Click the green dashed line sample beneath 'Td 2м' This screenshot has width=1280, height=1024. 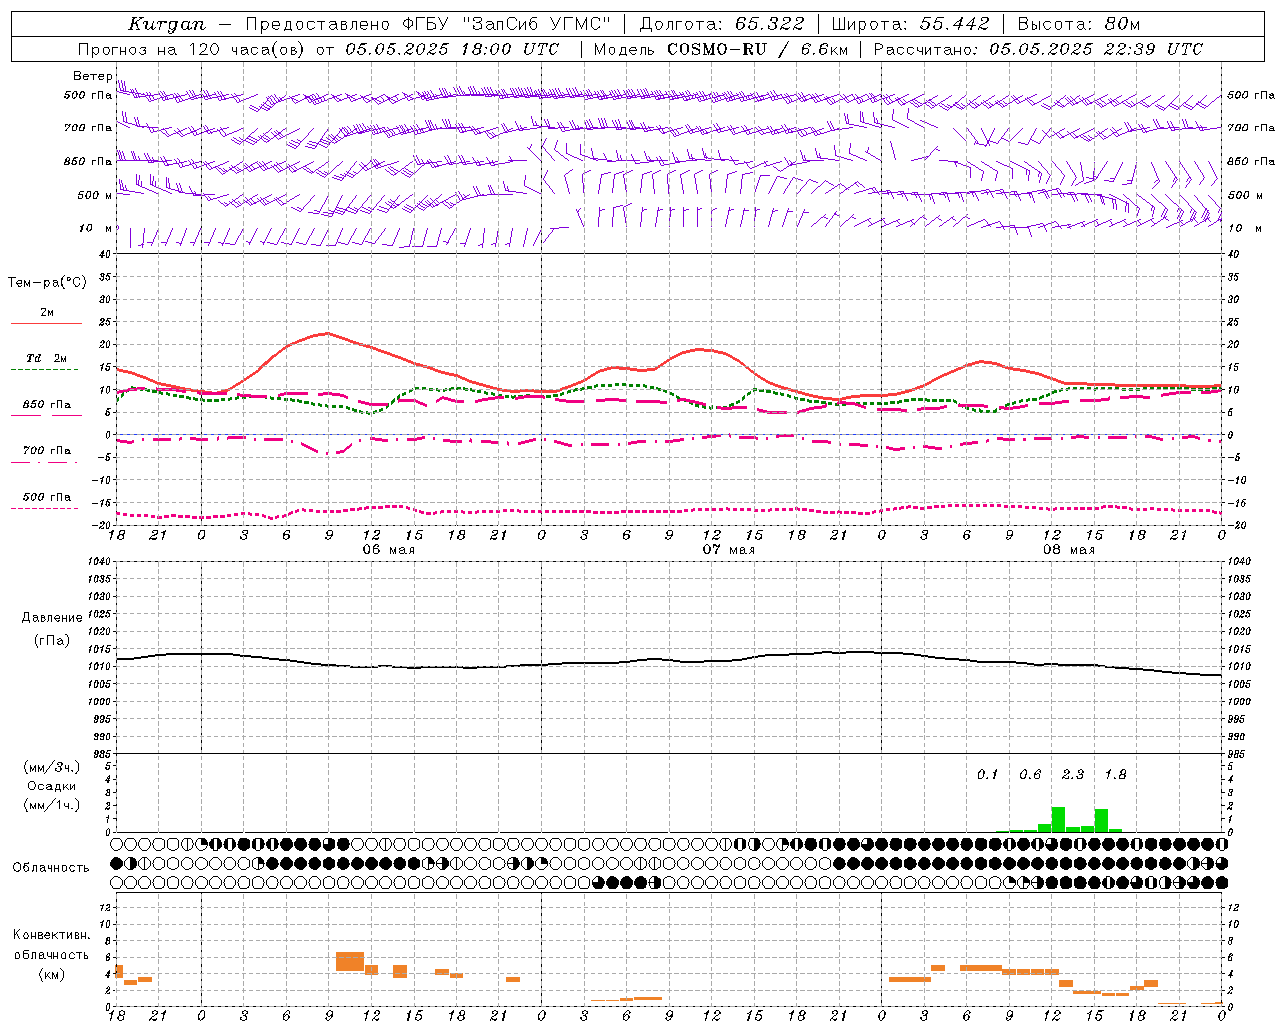[45, 370]
